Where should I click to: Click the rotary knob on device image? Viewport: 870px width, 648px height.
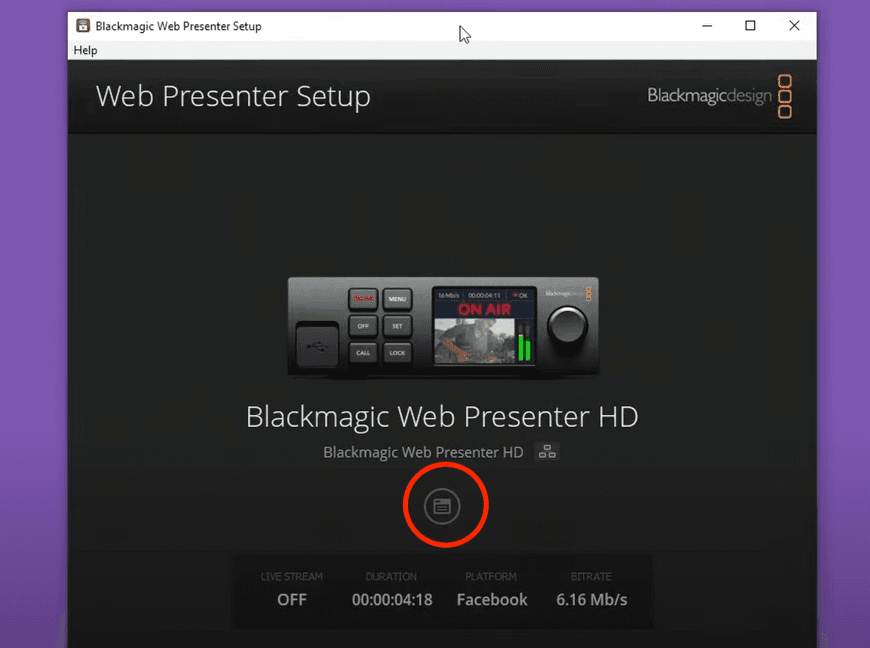click(567, 326)
